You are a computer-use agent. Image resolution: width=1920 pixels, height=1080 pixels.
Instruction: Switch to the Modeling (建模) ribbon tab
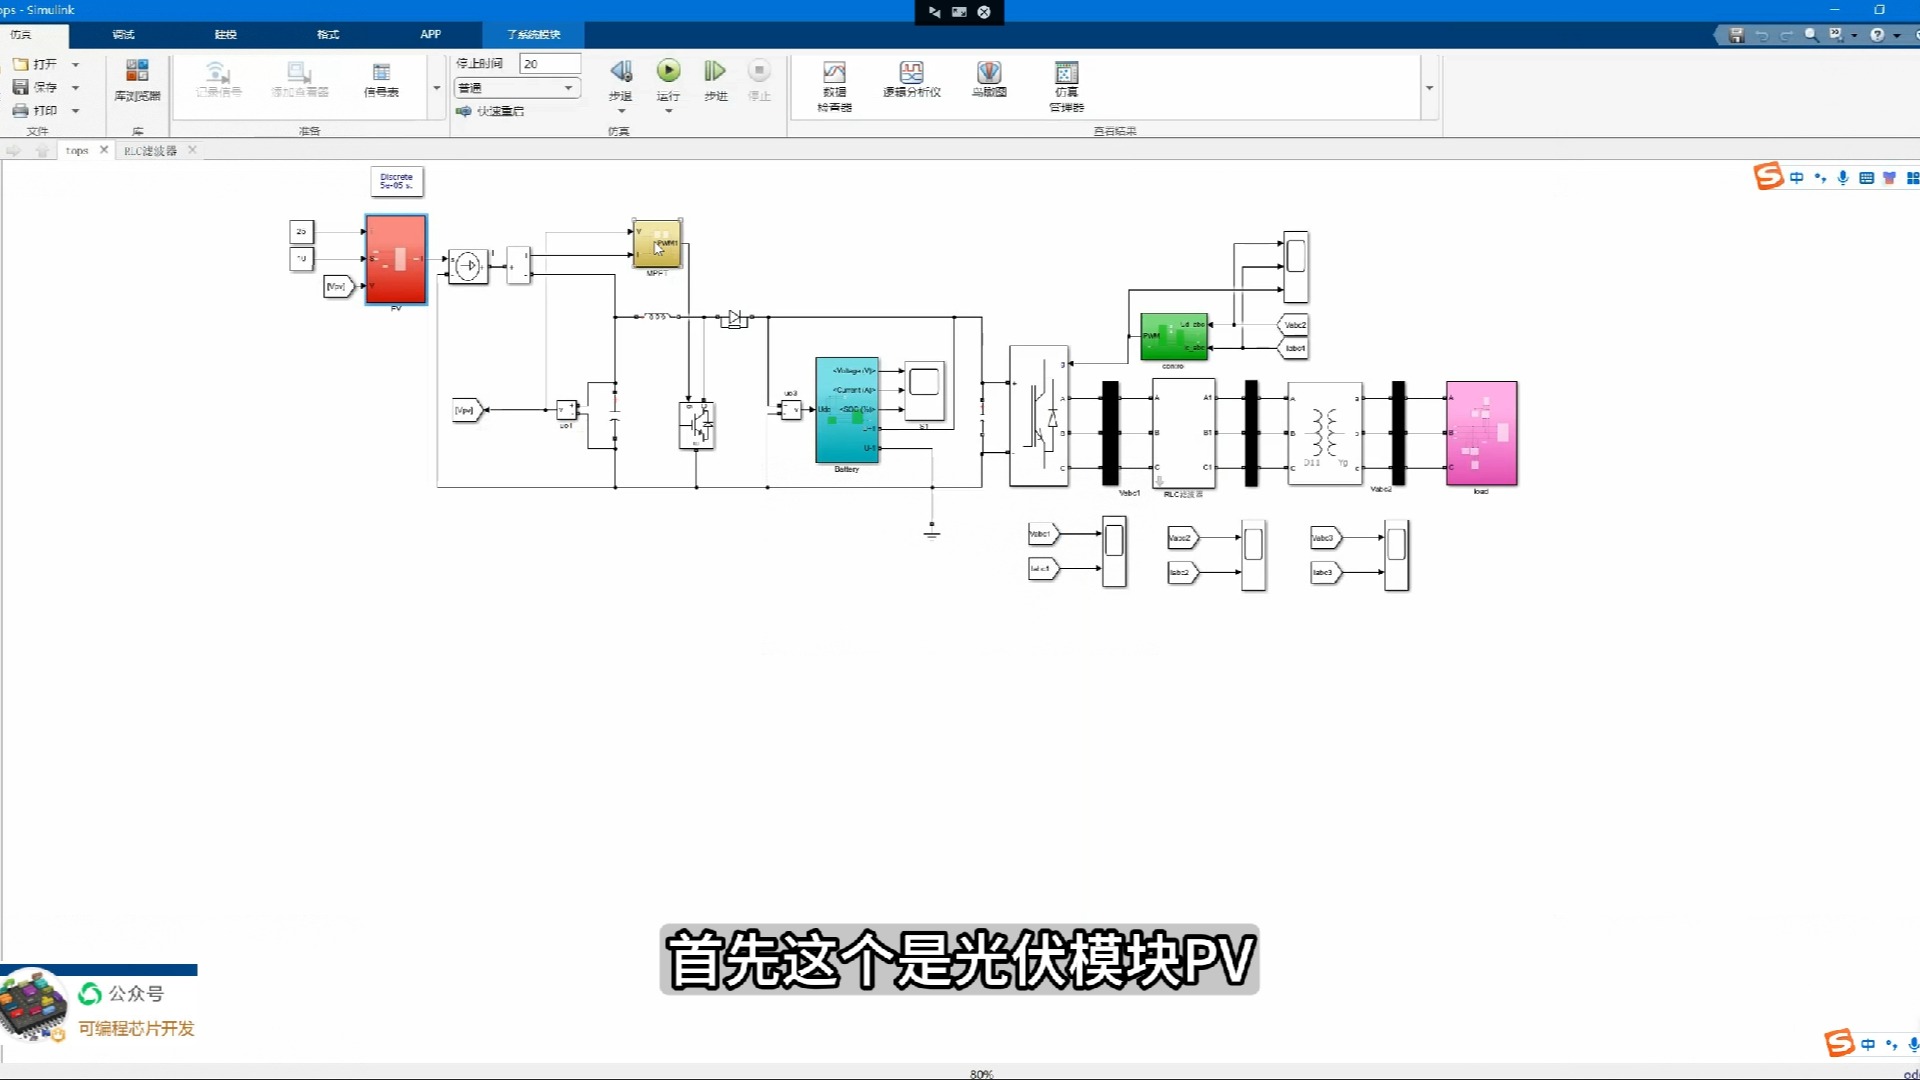coord(226,34)
